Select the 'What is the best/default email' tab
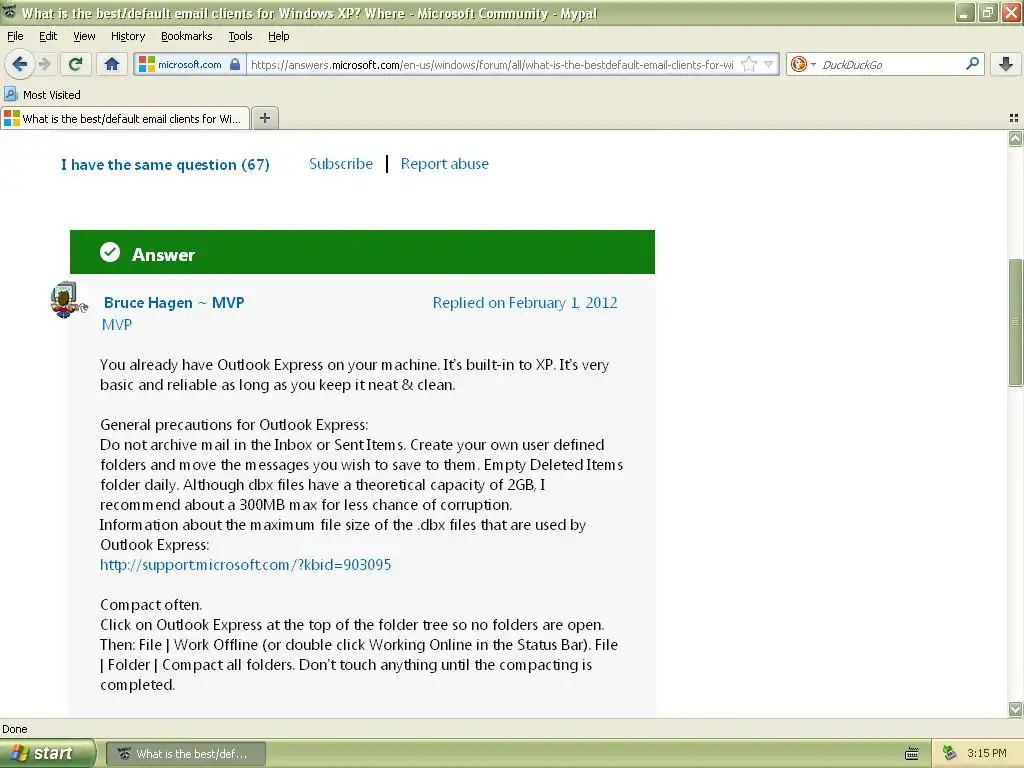This screenshot has width=1024, height=768. tap(125, 118)
